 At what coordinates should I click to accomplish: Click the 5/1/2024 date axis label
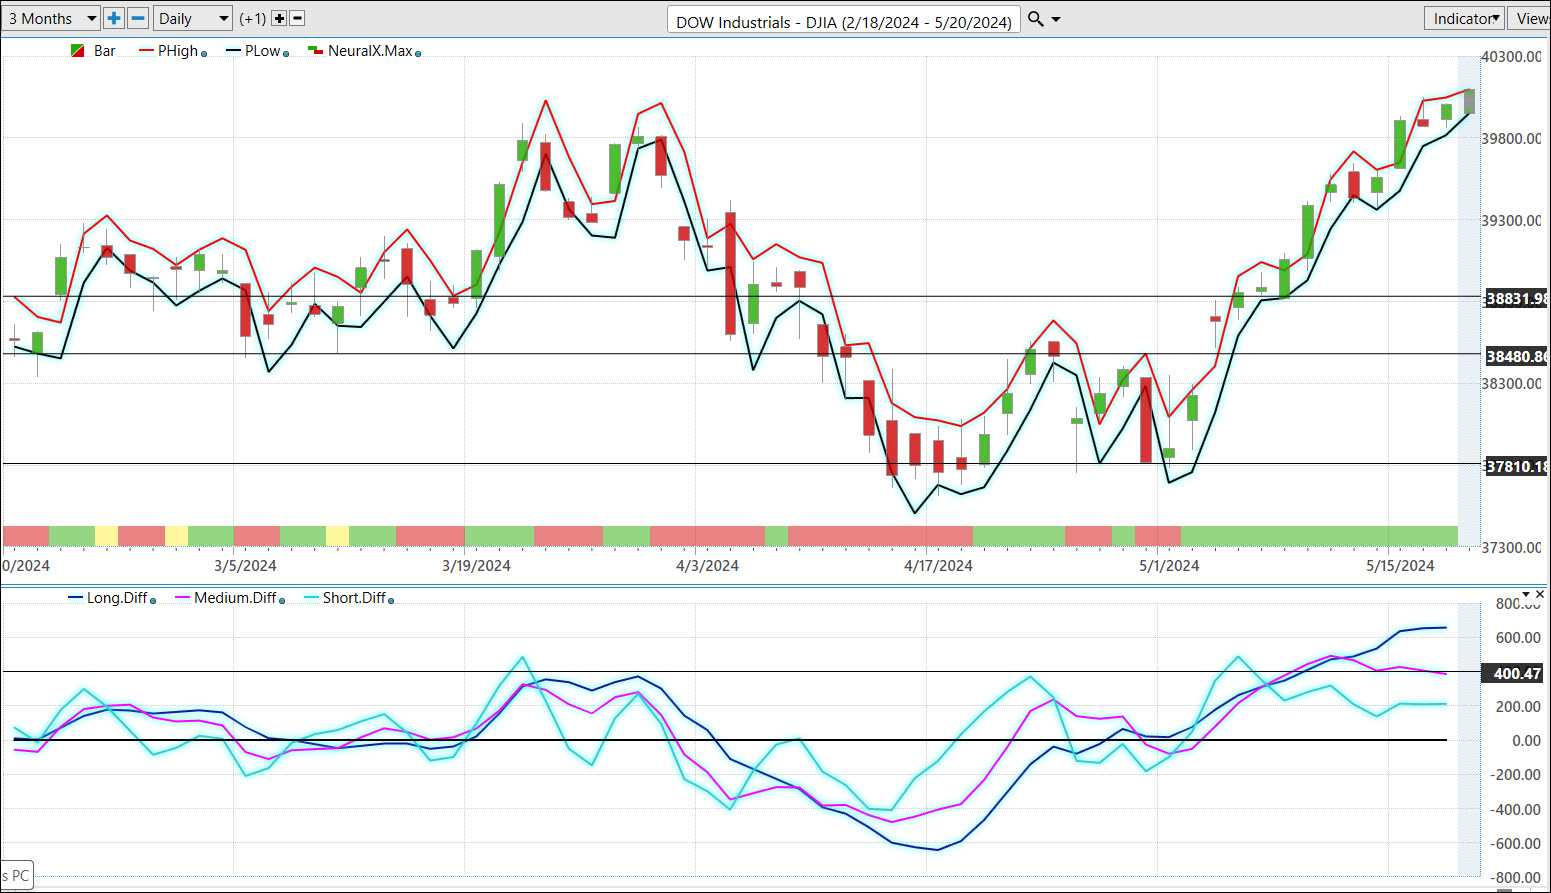pos(1169,566)
